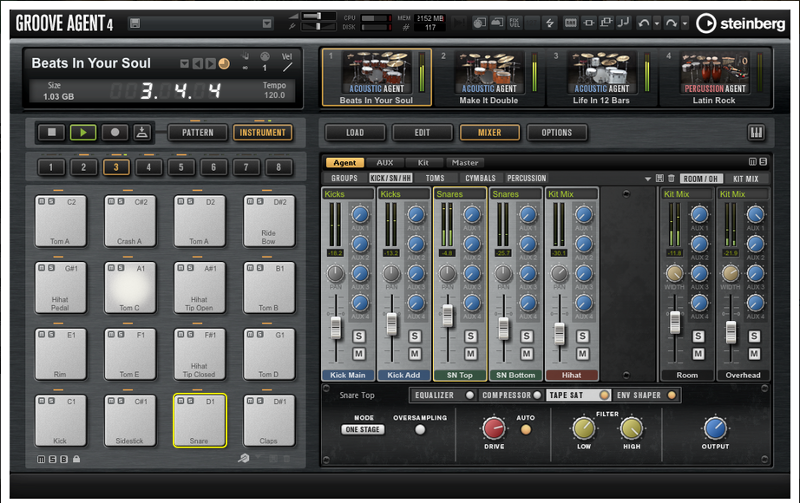Click the record button
Image resolution: width=800 pixels, height=503 pixels.
click(115, 133)
